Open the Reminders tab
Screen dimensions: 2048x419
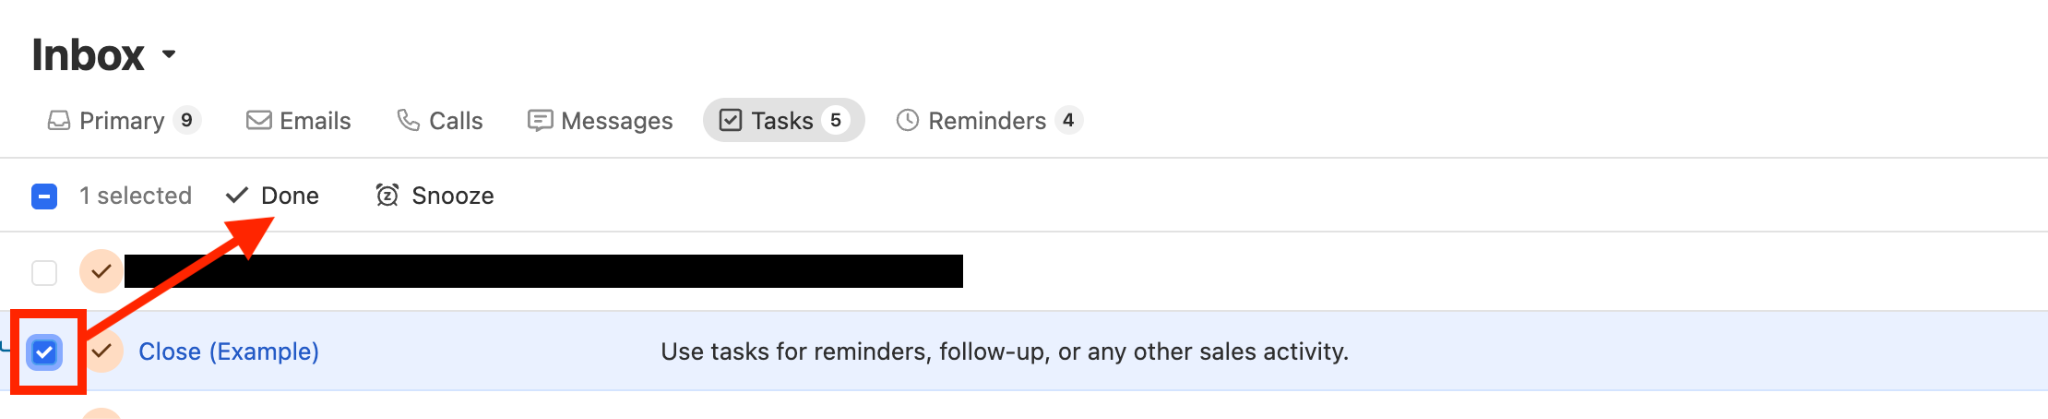click(987, 121)
